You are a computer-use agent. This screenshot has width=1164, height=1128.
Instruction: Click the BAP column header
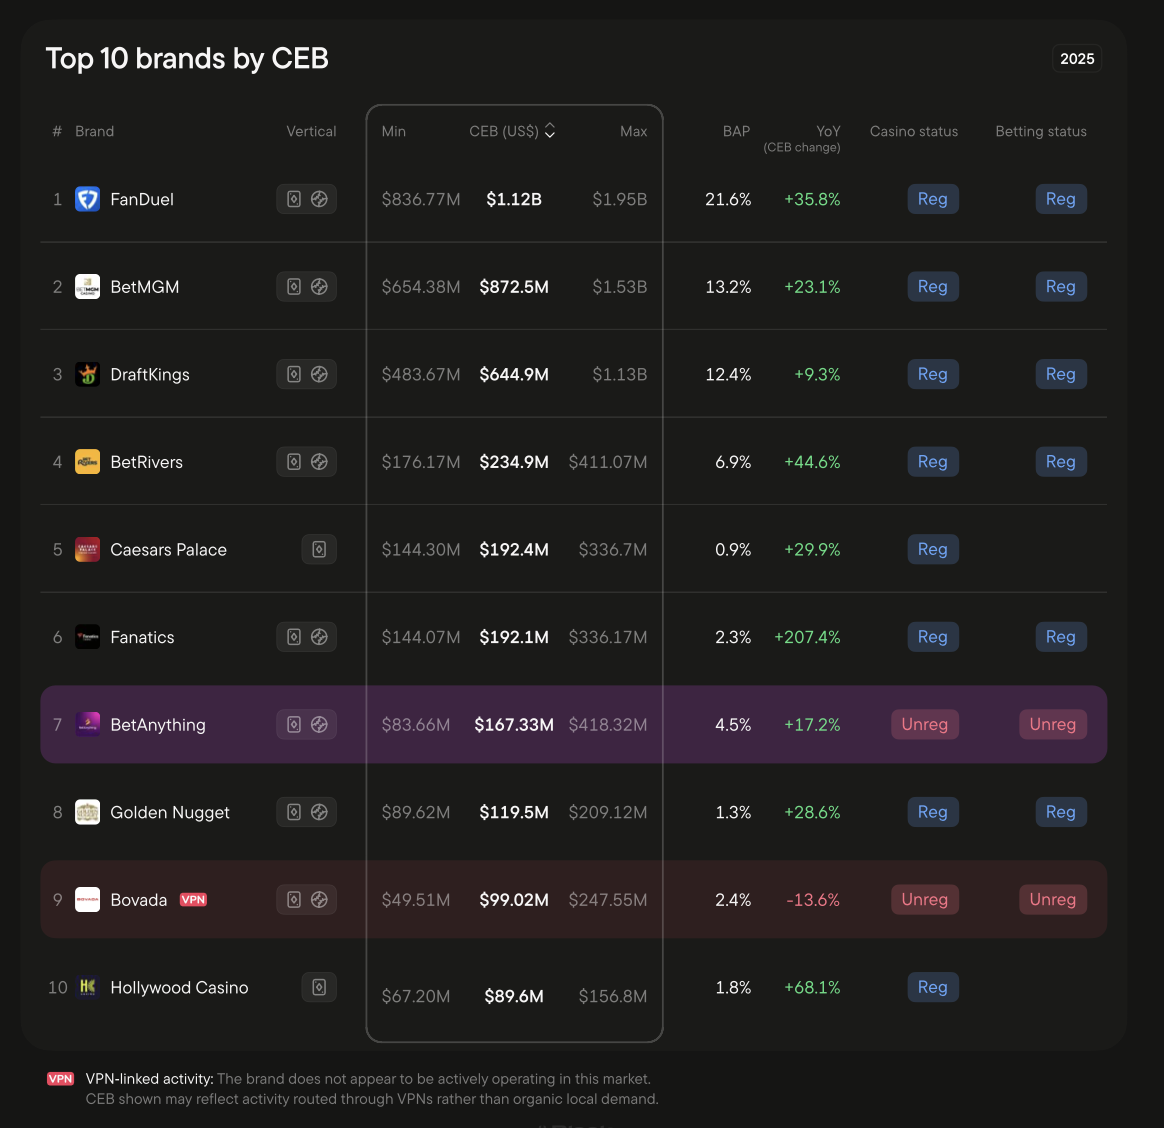736,131
